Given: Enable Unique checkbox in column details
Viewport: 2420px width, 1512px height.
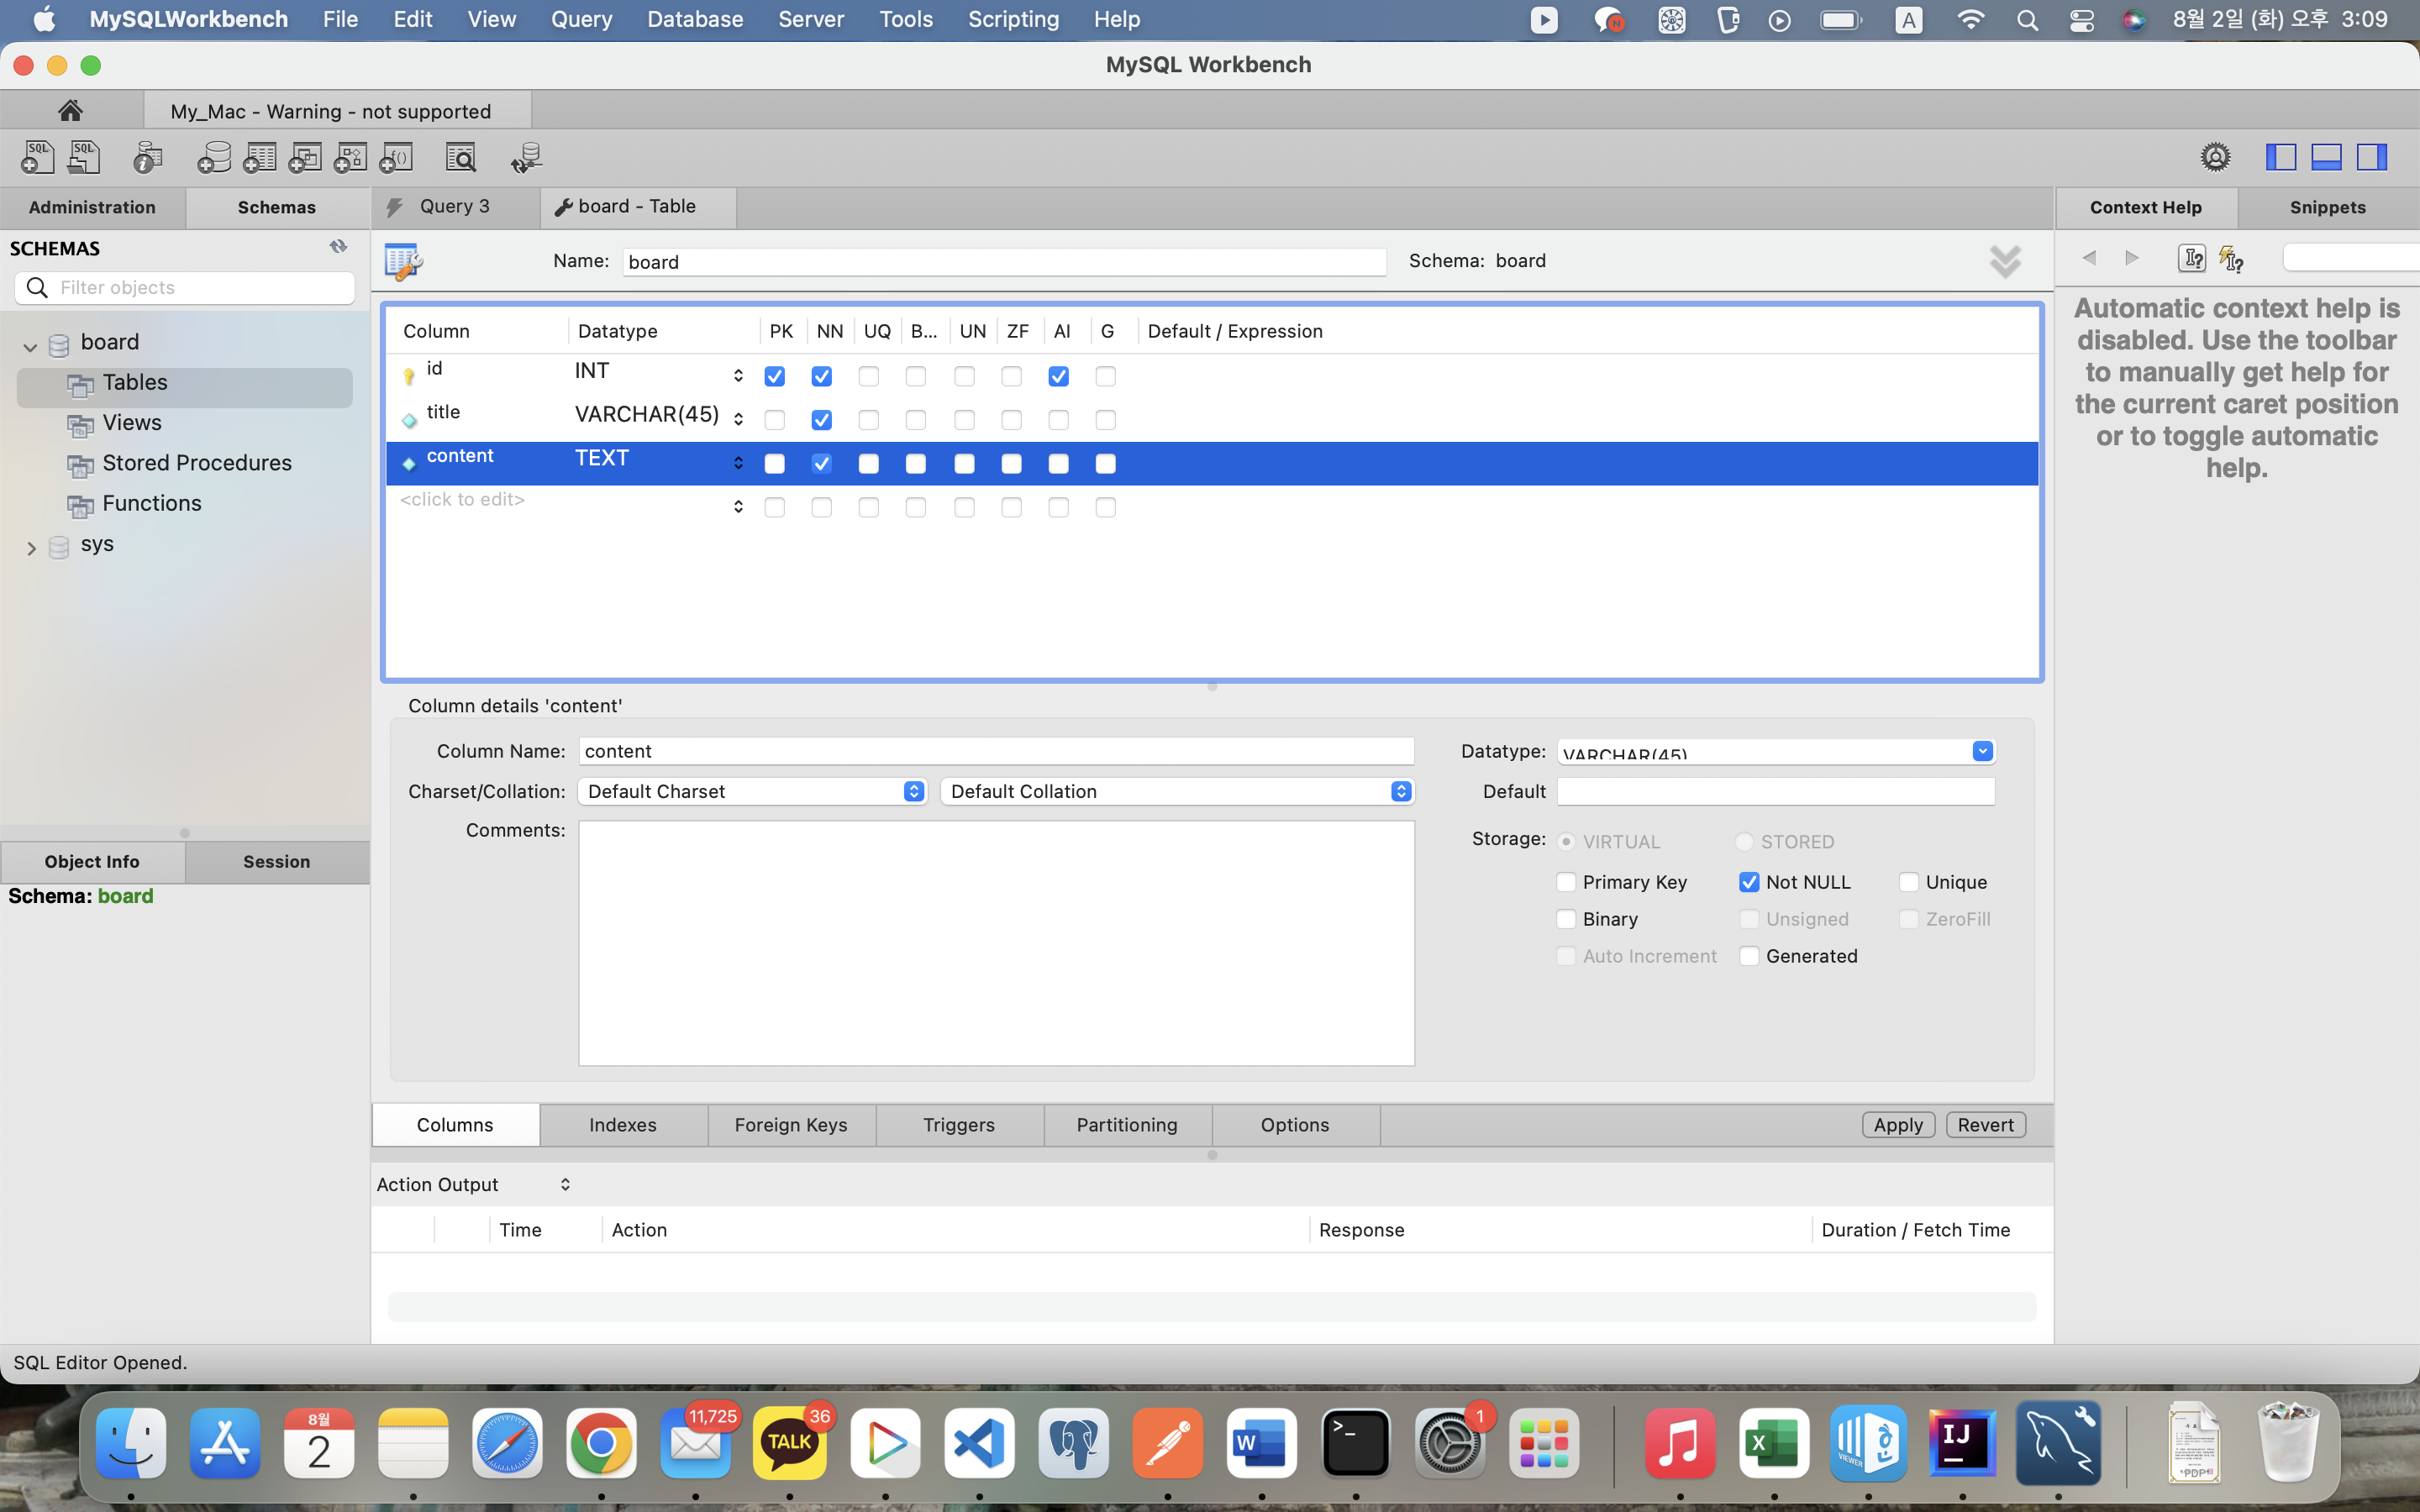Looking at the screenshot, I should (x=1908, y=882).
